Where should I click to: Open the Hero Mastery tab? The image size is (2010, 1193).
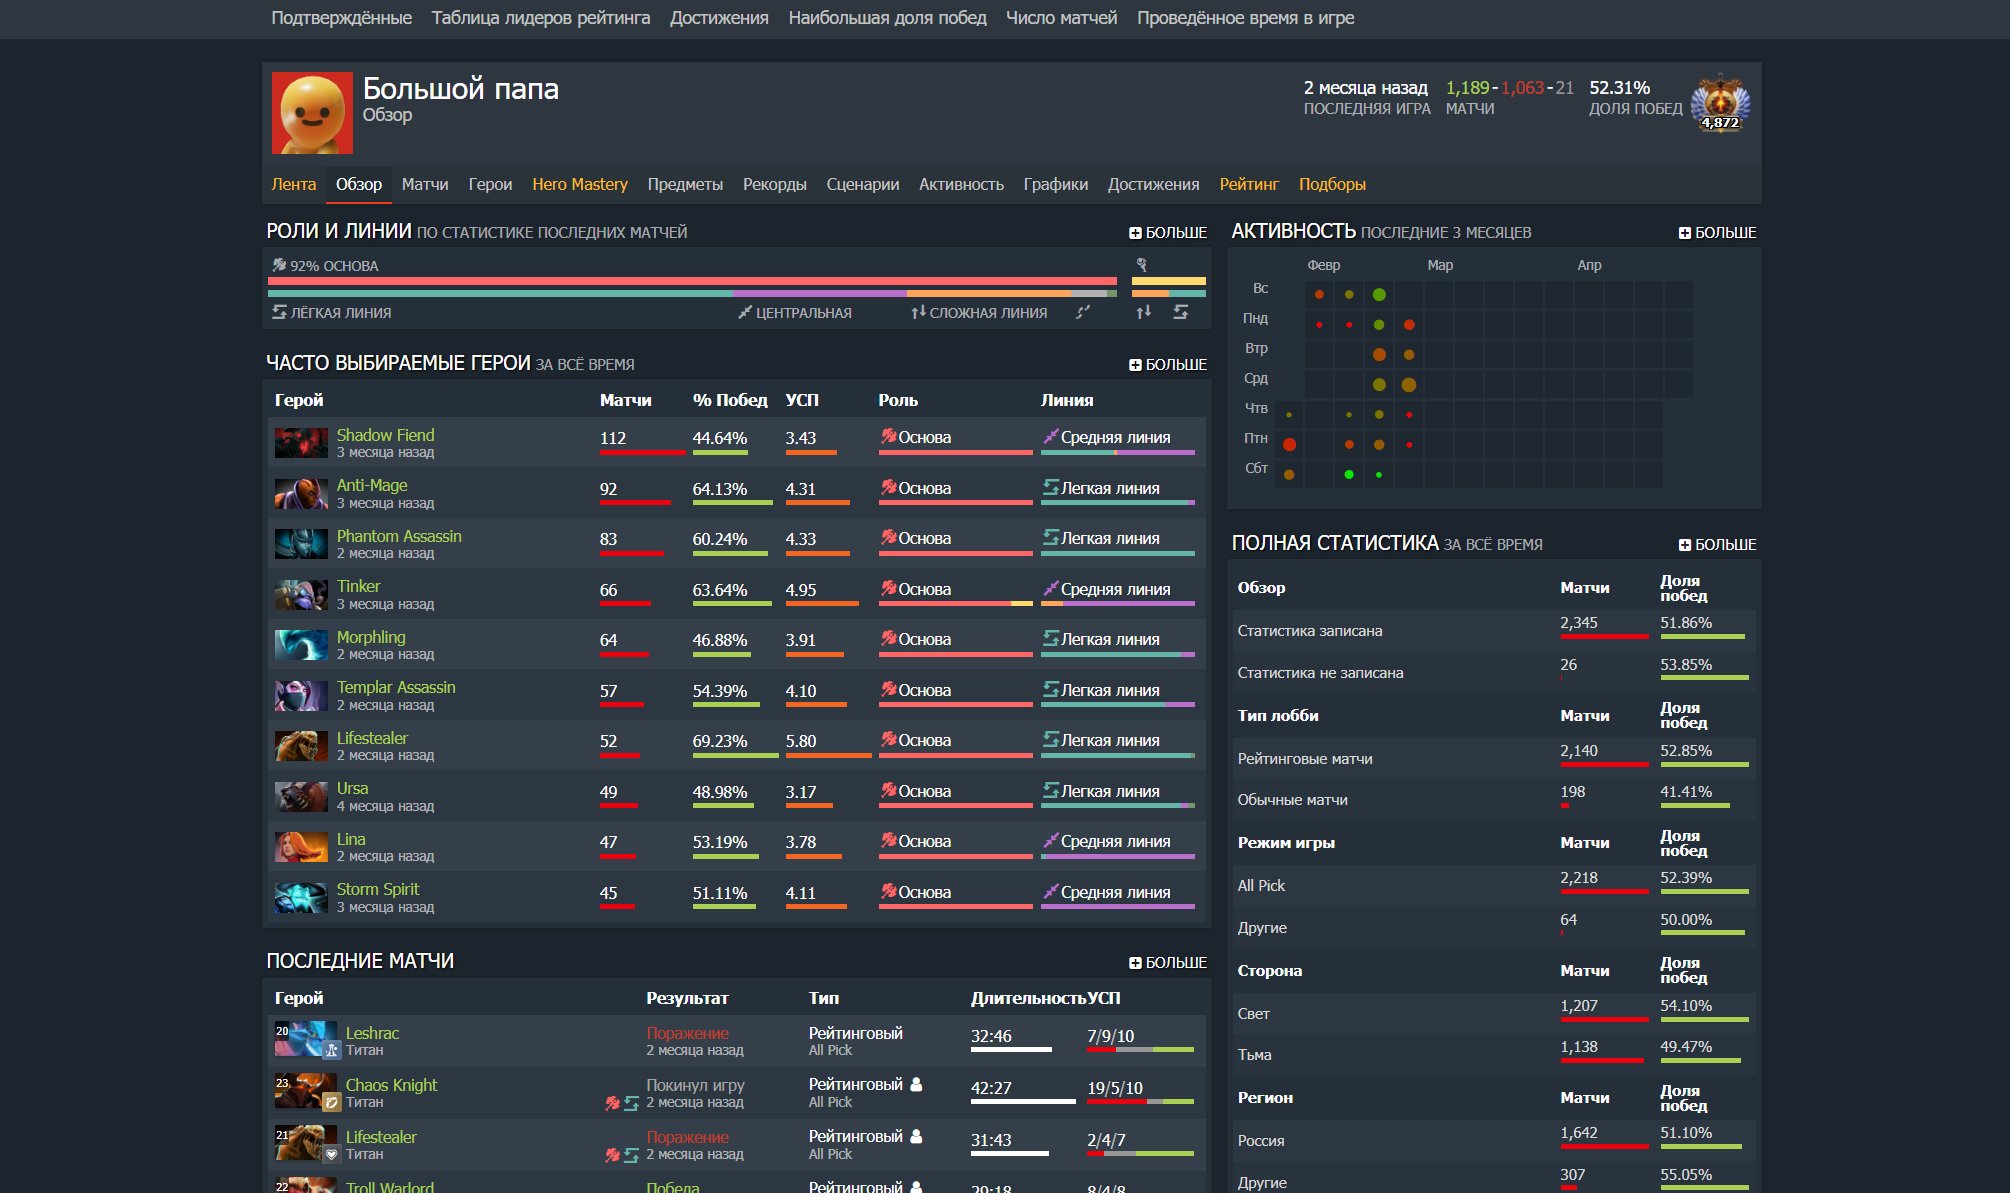coord(579,184)
